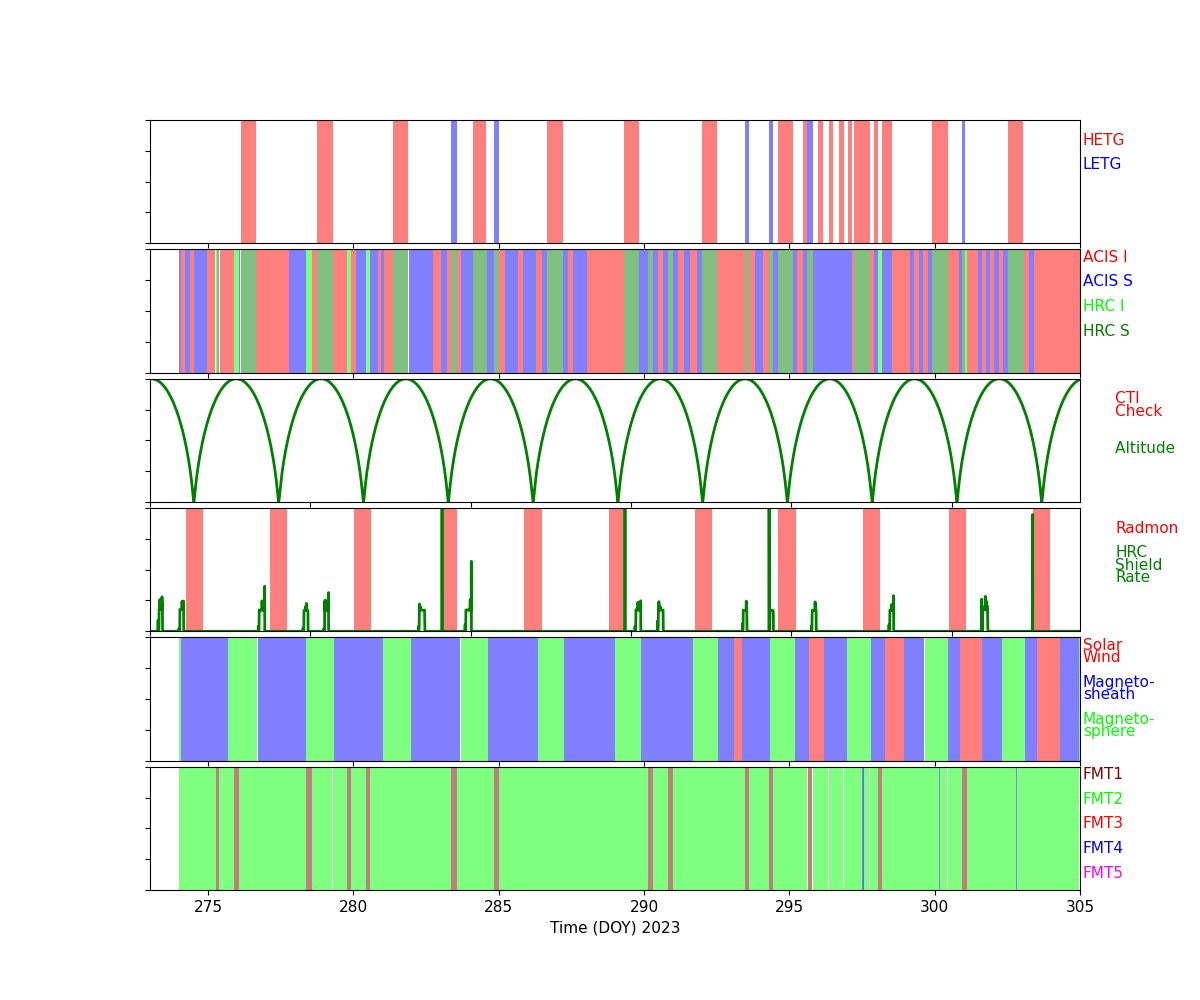The image size is (1200, 1000).
Task: Click the FMT1 legend label
Action: click(1102, 775)
